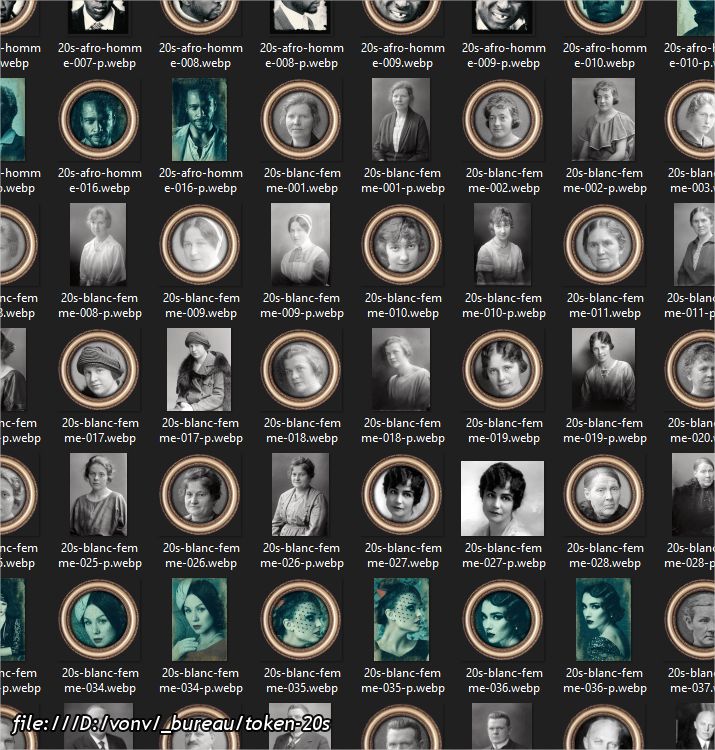This screenshot has height=750, width=715.
Task: Open the 20s-blanc-femme-001-p.webp portrait
Action: pos(401,120)
